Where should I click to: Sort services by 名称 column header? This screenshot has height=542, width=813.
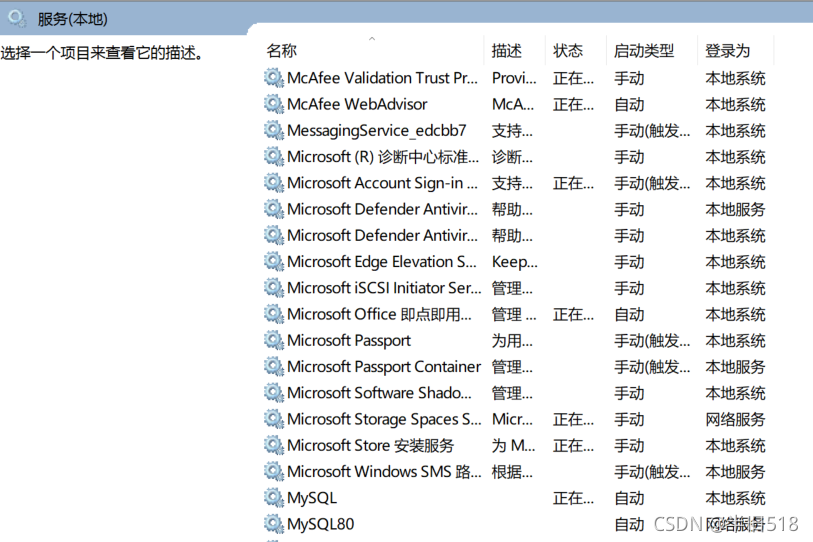click(x=282, y=51)
